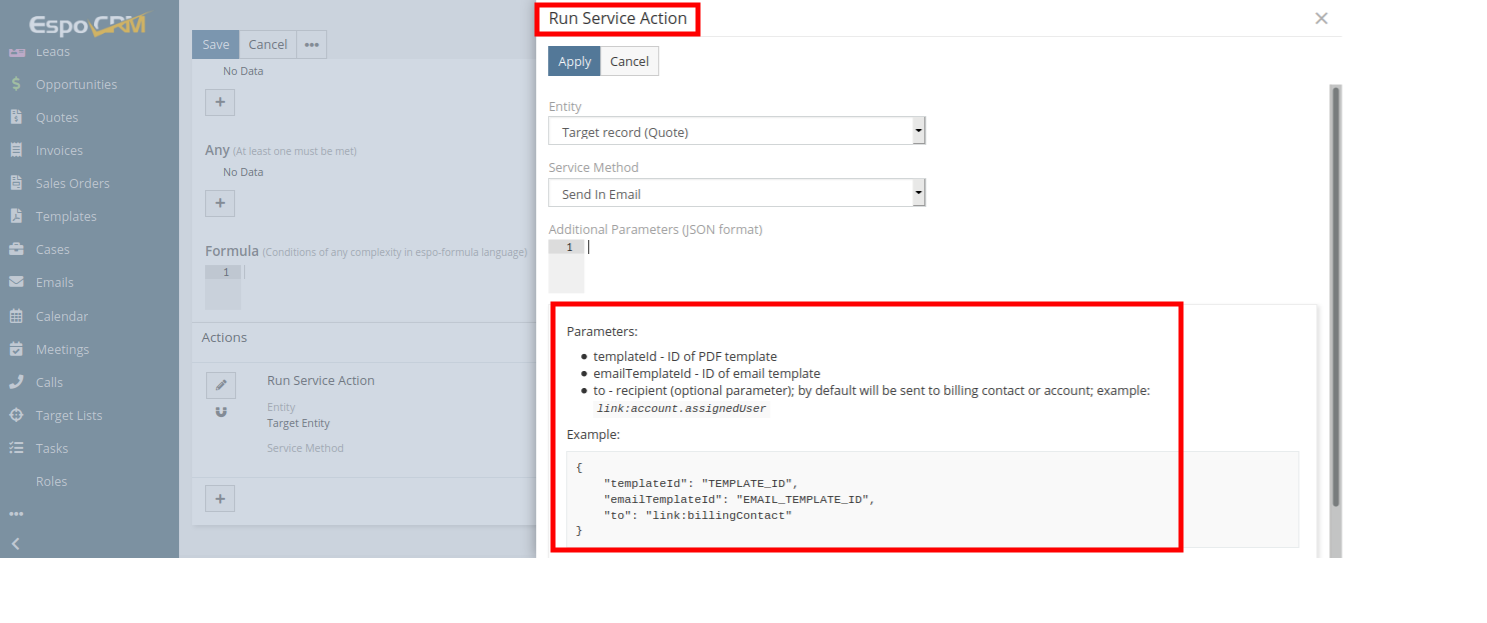
Task: Click the Emails envelope icon
Action: pos(16,283)
